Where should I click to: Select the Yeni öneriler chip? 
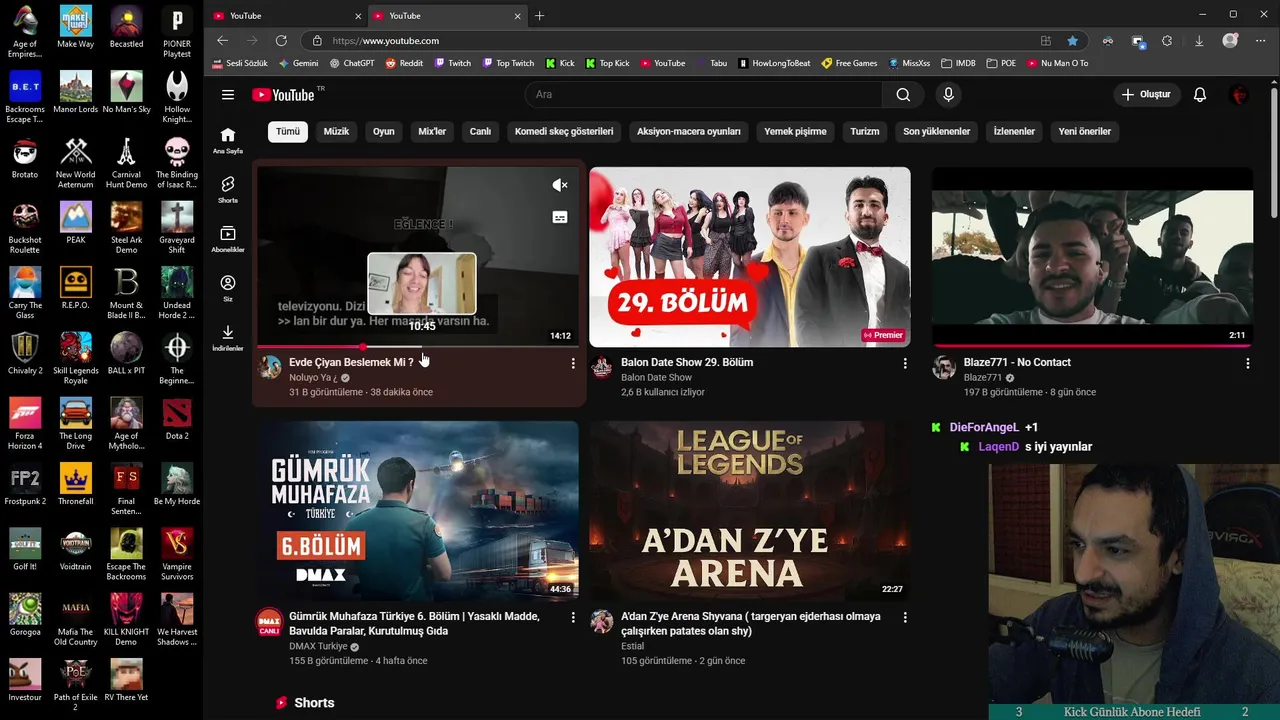click(x=1085, y=131)
